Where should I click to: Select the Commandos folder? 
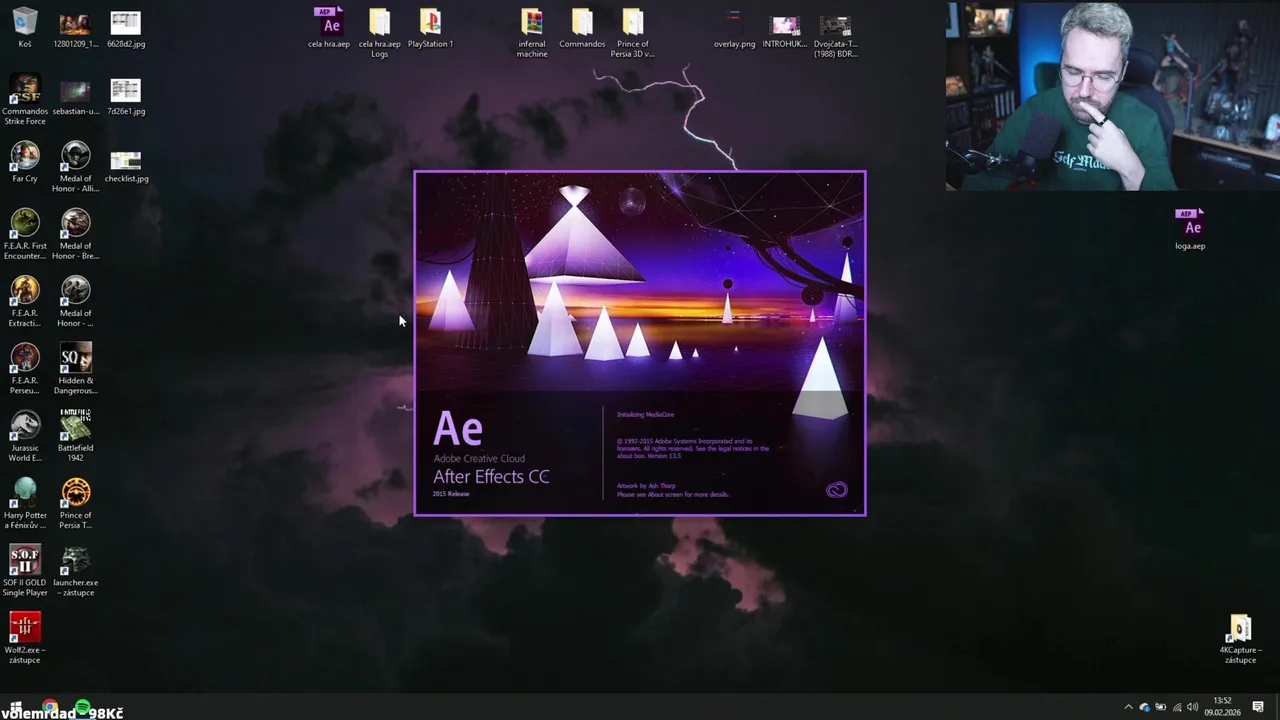[582, 28]
